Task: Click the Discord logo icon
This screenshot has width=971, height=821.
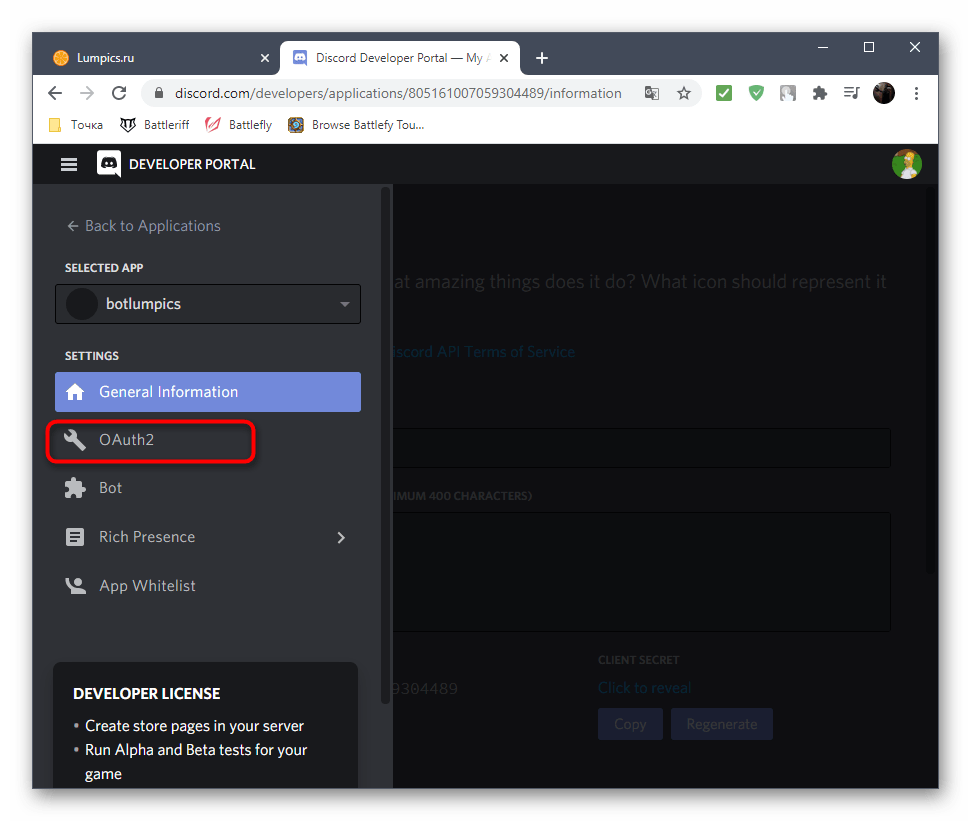Action: [109, 164]
